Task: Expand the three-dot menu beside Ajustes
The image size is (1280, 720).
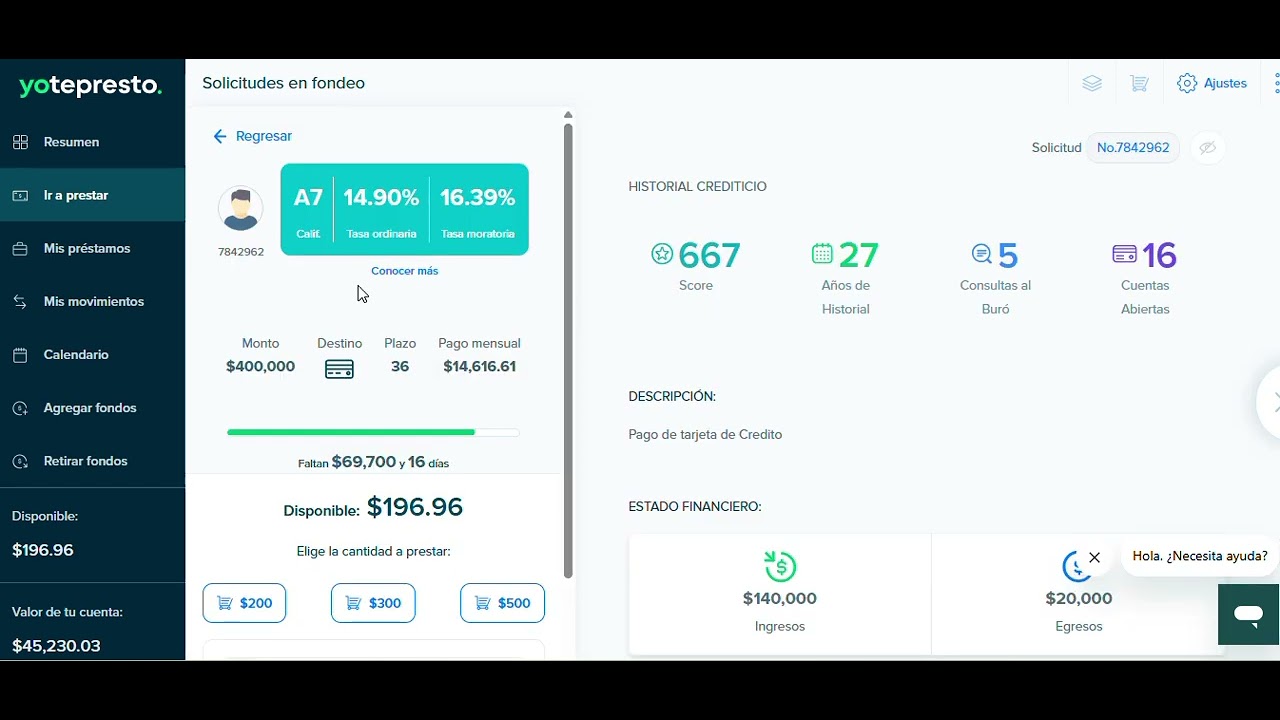Action: (x=1276, y=84)
